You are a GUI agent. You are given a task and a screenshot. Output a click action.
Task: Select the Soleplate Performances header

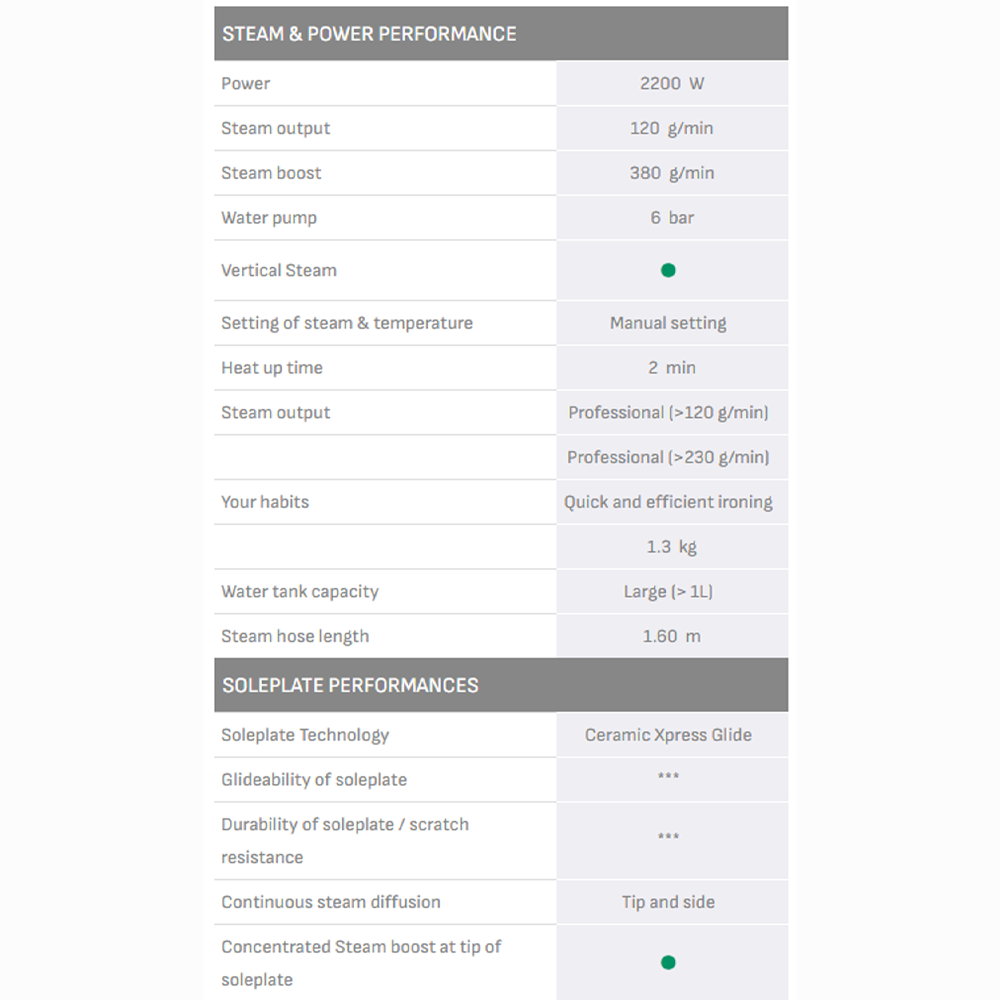350,685
